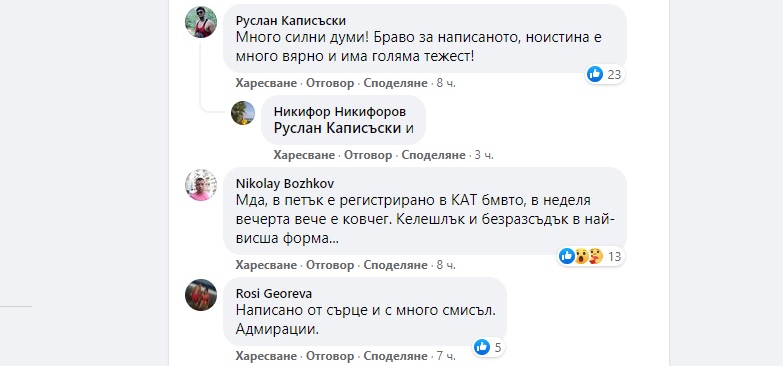Open Nikolay Bozhkov's profile picture

201,185
